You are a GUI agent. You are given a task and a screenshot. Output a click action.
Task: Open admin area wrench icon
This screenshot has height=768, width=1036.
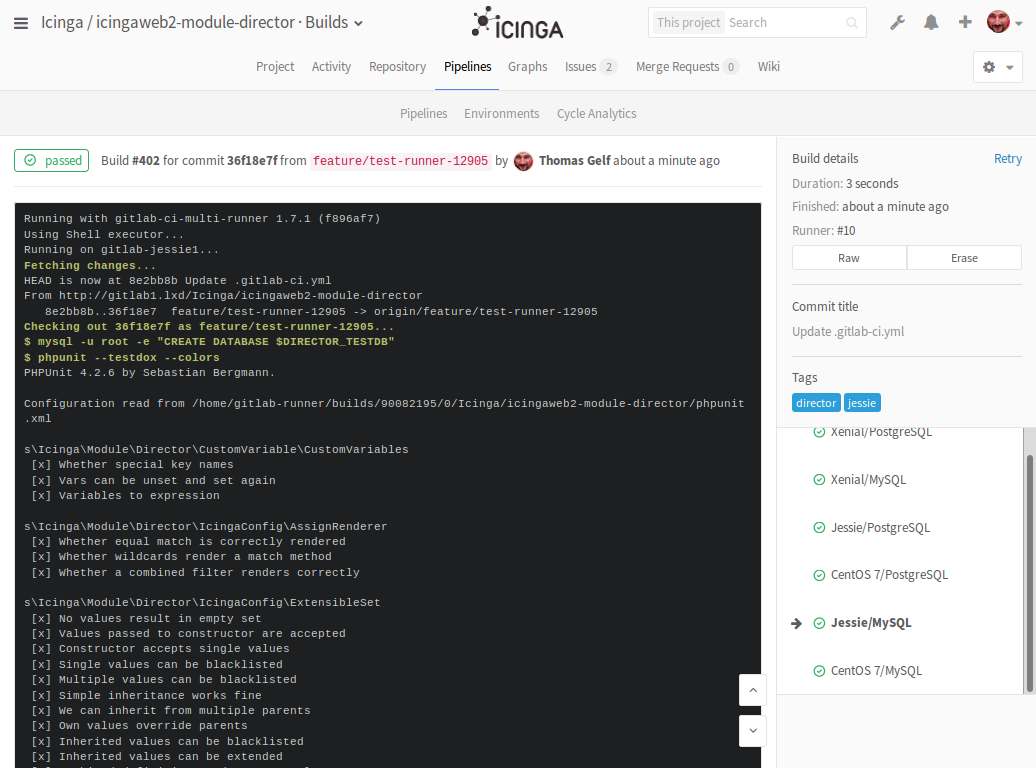897,22
